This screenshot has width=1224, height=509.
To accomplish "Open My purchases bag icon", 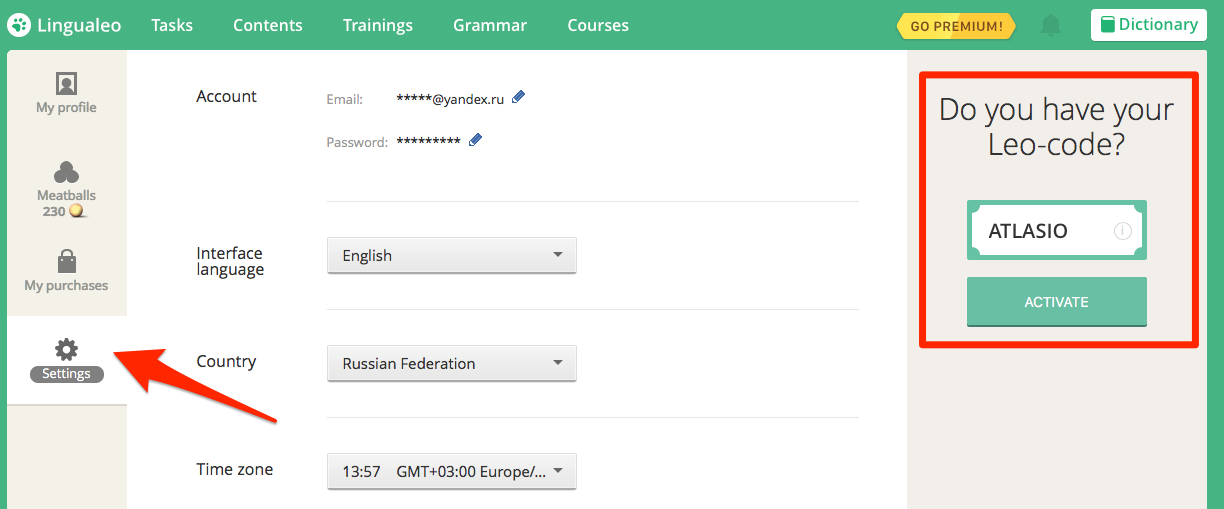I will point(66,263).
